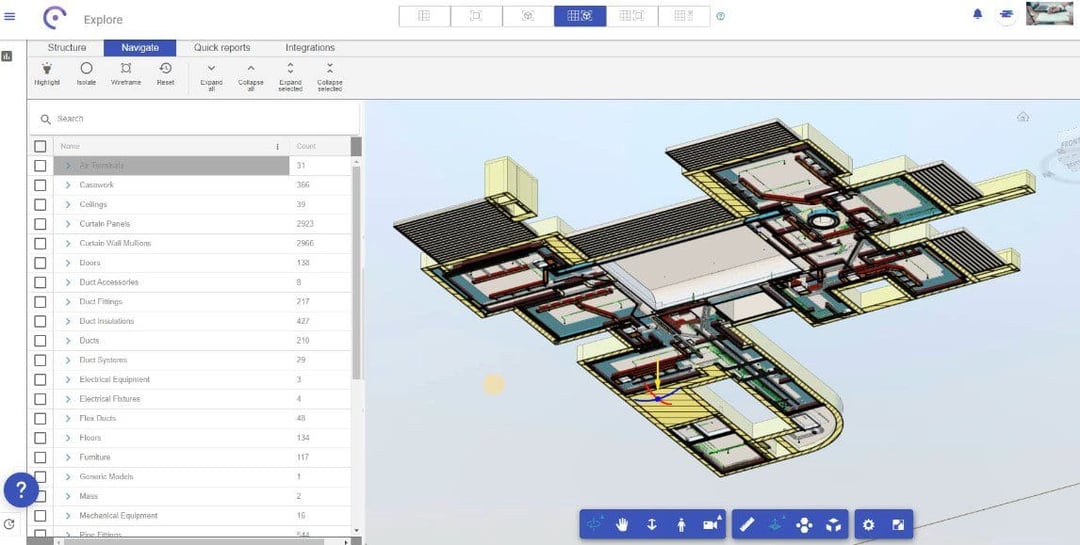Expand the Duct Insulations node
The height and width of the screenshot is (545, 1080).
coord(68,321)
